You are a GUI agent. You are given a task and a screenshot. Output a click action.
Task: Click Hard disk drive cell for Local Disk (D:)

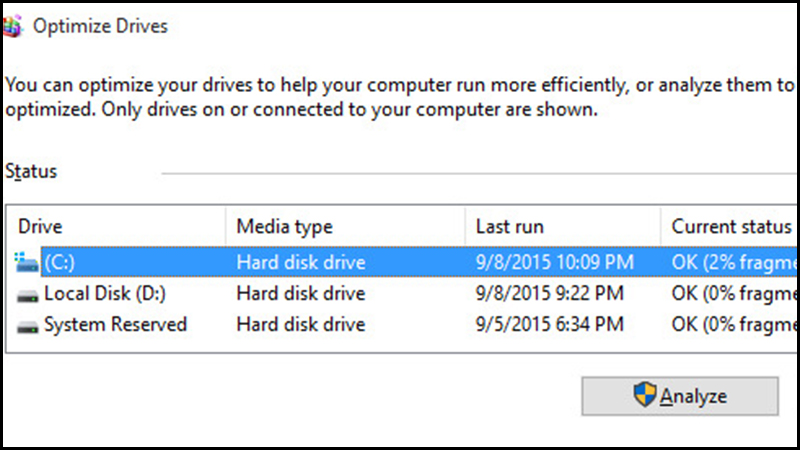[301, 293]
